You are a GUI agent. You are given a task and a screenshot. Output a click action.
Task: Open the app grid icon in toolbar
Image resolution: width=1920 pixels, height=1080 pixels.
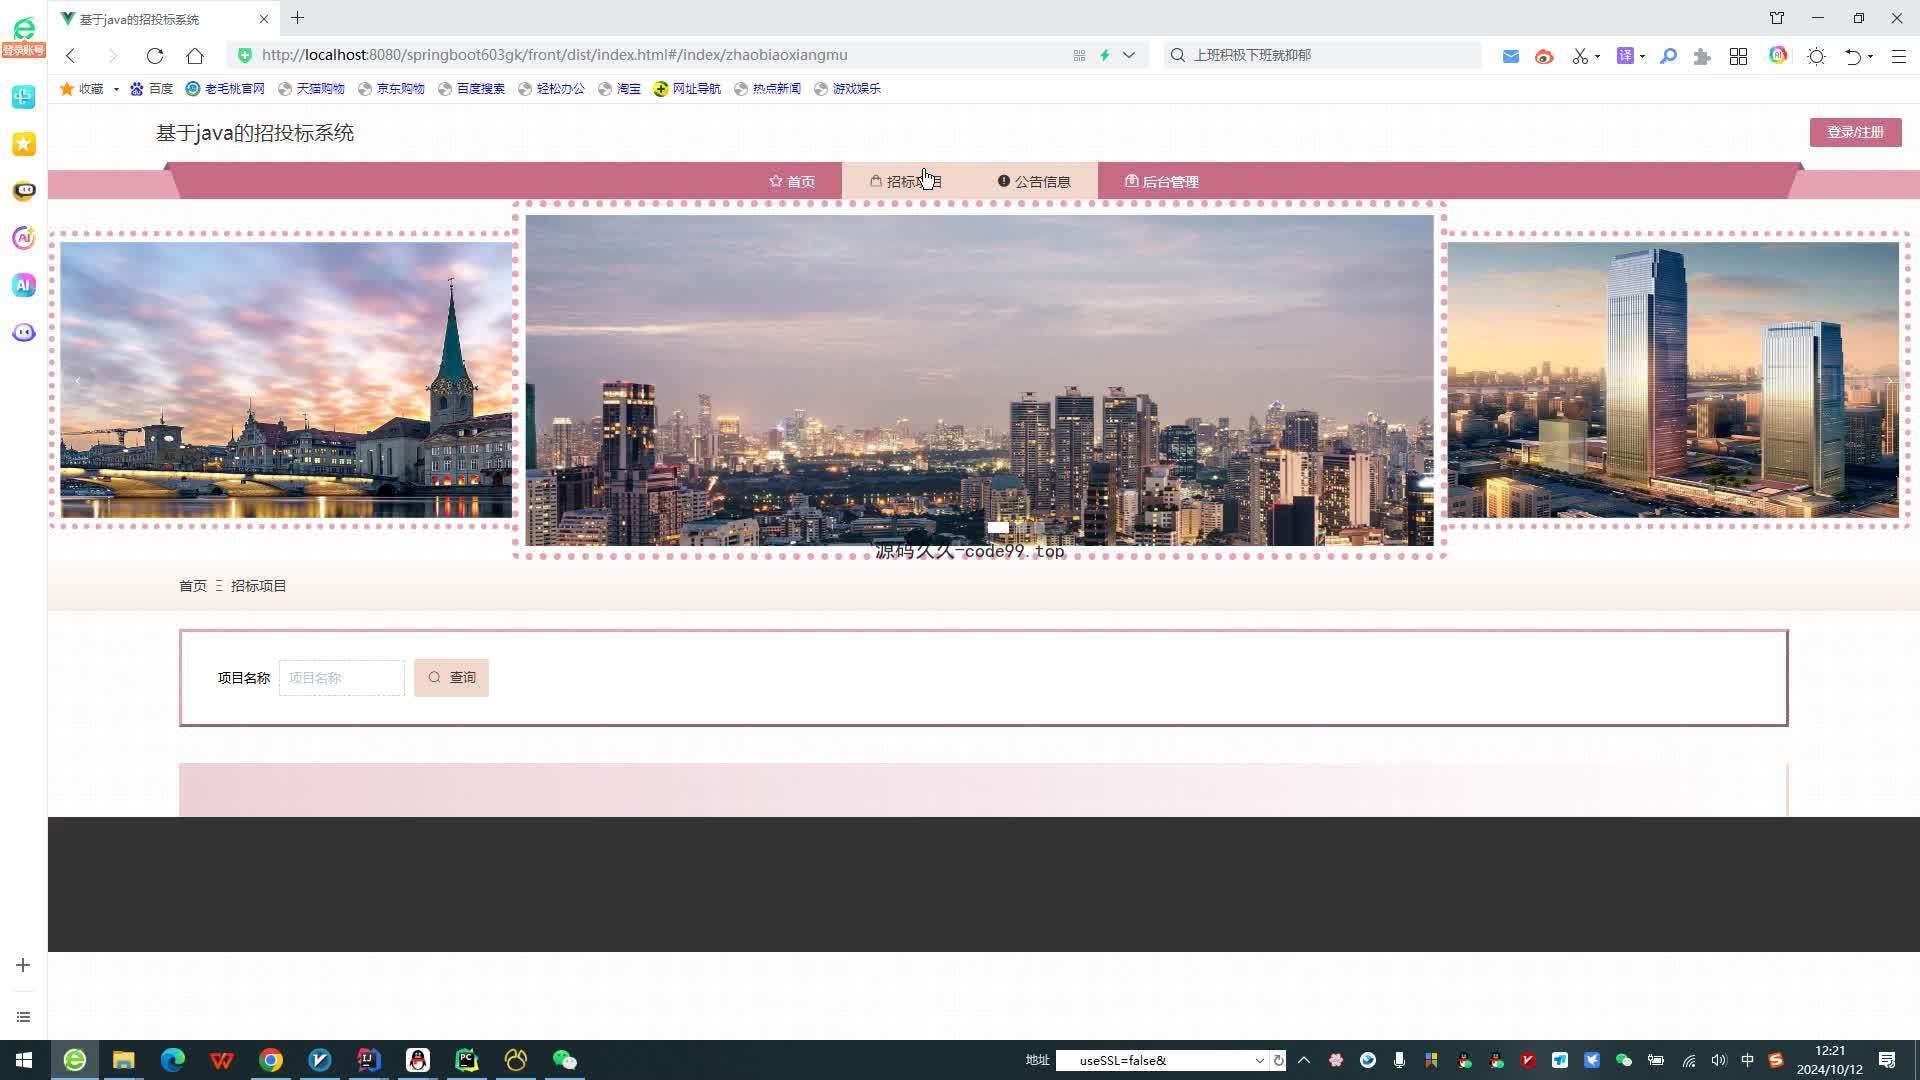[x=1738, y=56]
